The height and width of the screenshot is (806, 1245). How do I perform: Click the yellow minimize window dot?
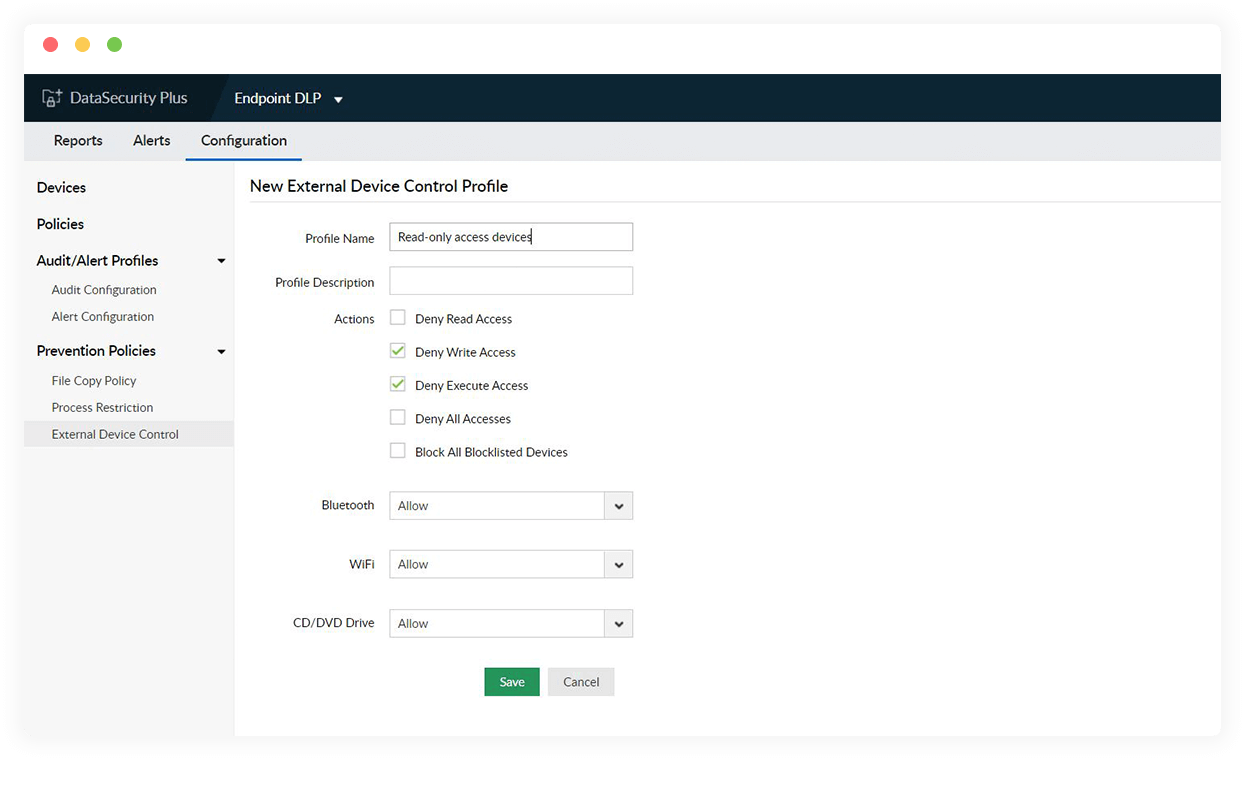(x=82, y=44)
